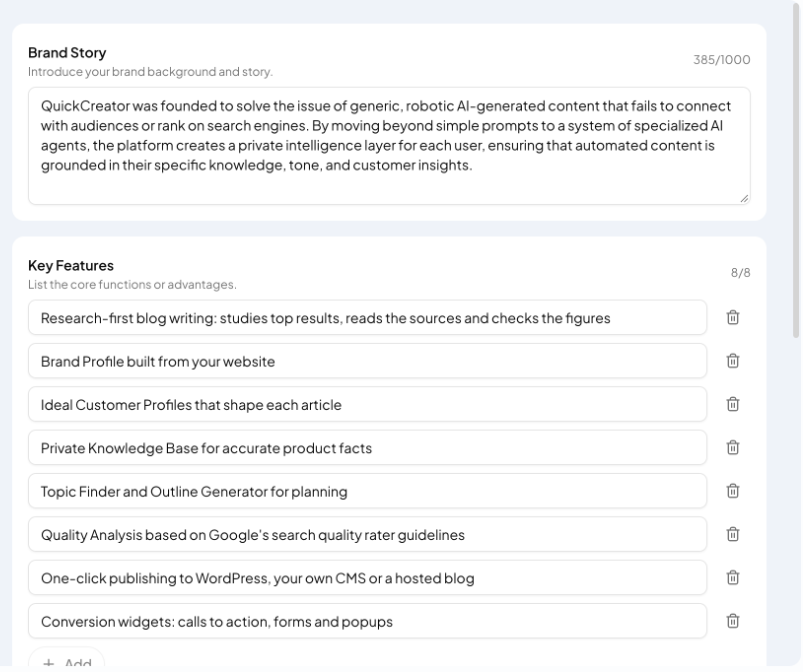Edit the Private Knowledge Base field
This screenshot has height=672, width=803.
click(368, 448)
